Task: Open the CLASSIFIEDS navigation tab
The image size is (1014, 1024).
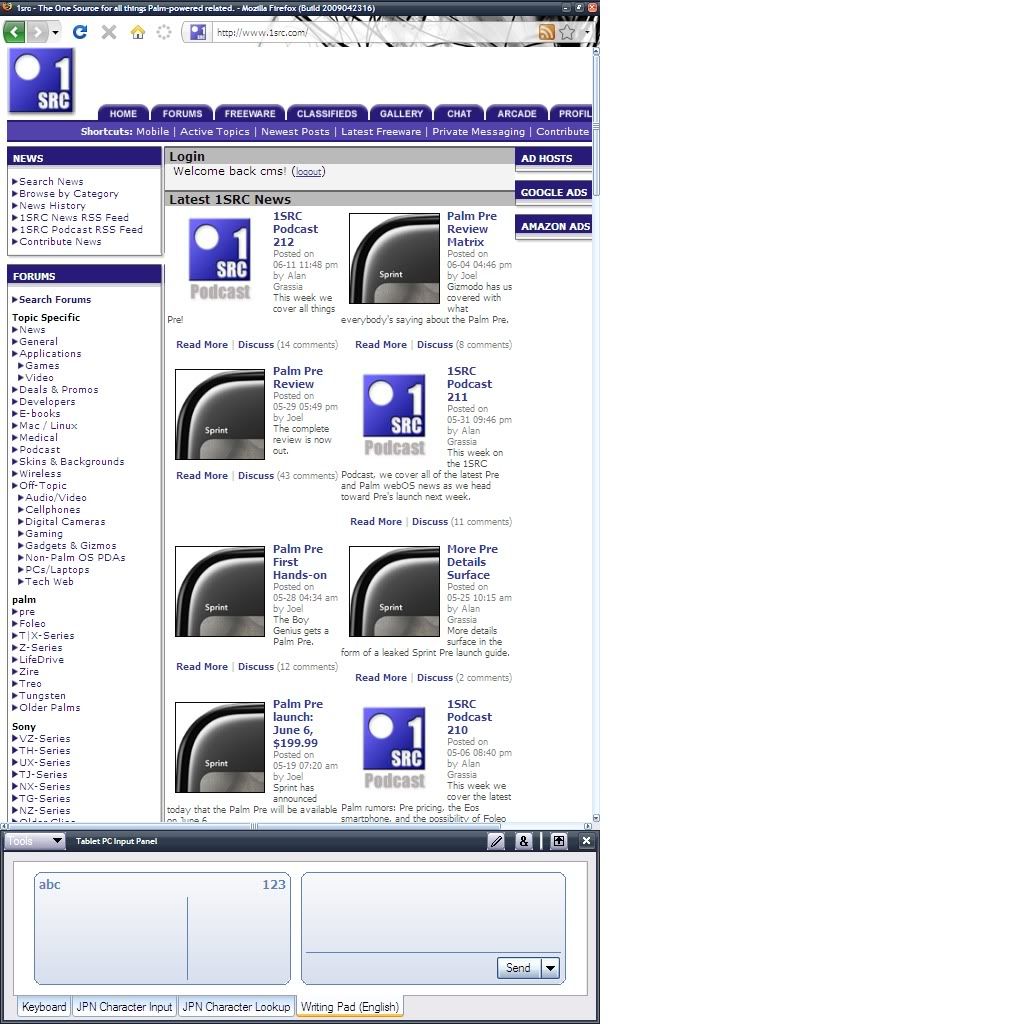Action: pyautogui.click(x=327, y=113)
